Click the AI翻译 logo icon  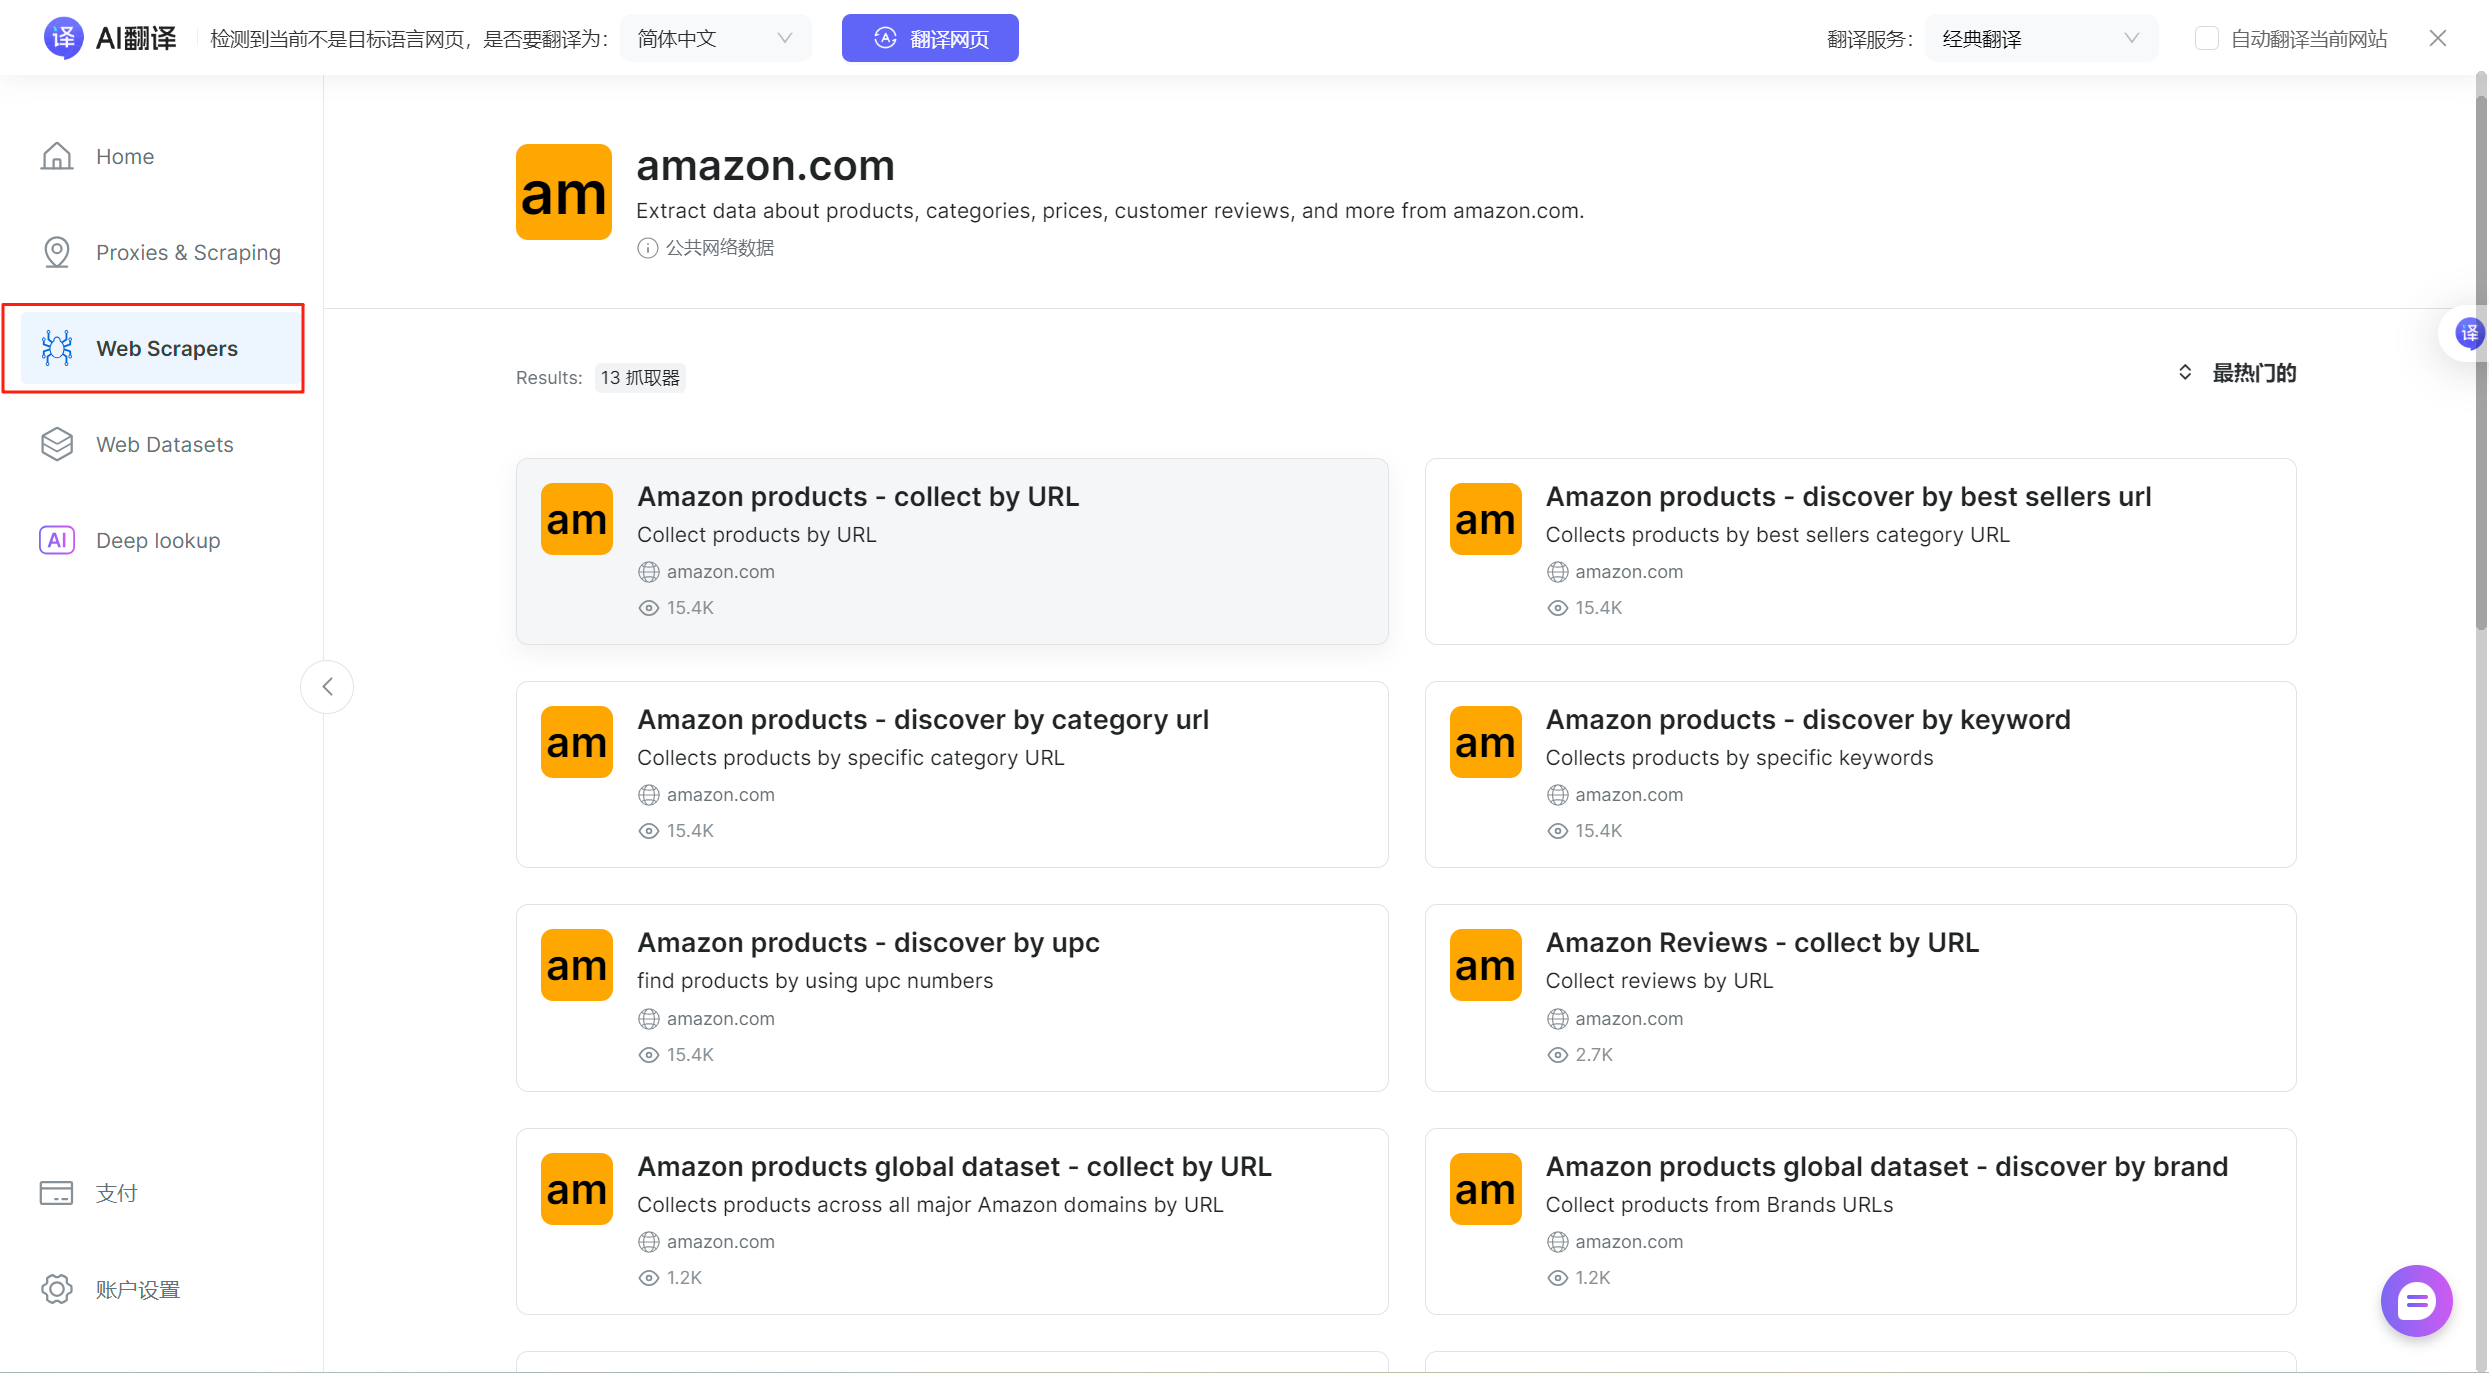pos(63,38)
